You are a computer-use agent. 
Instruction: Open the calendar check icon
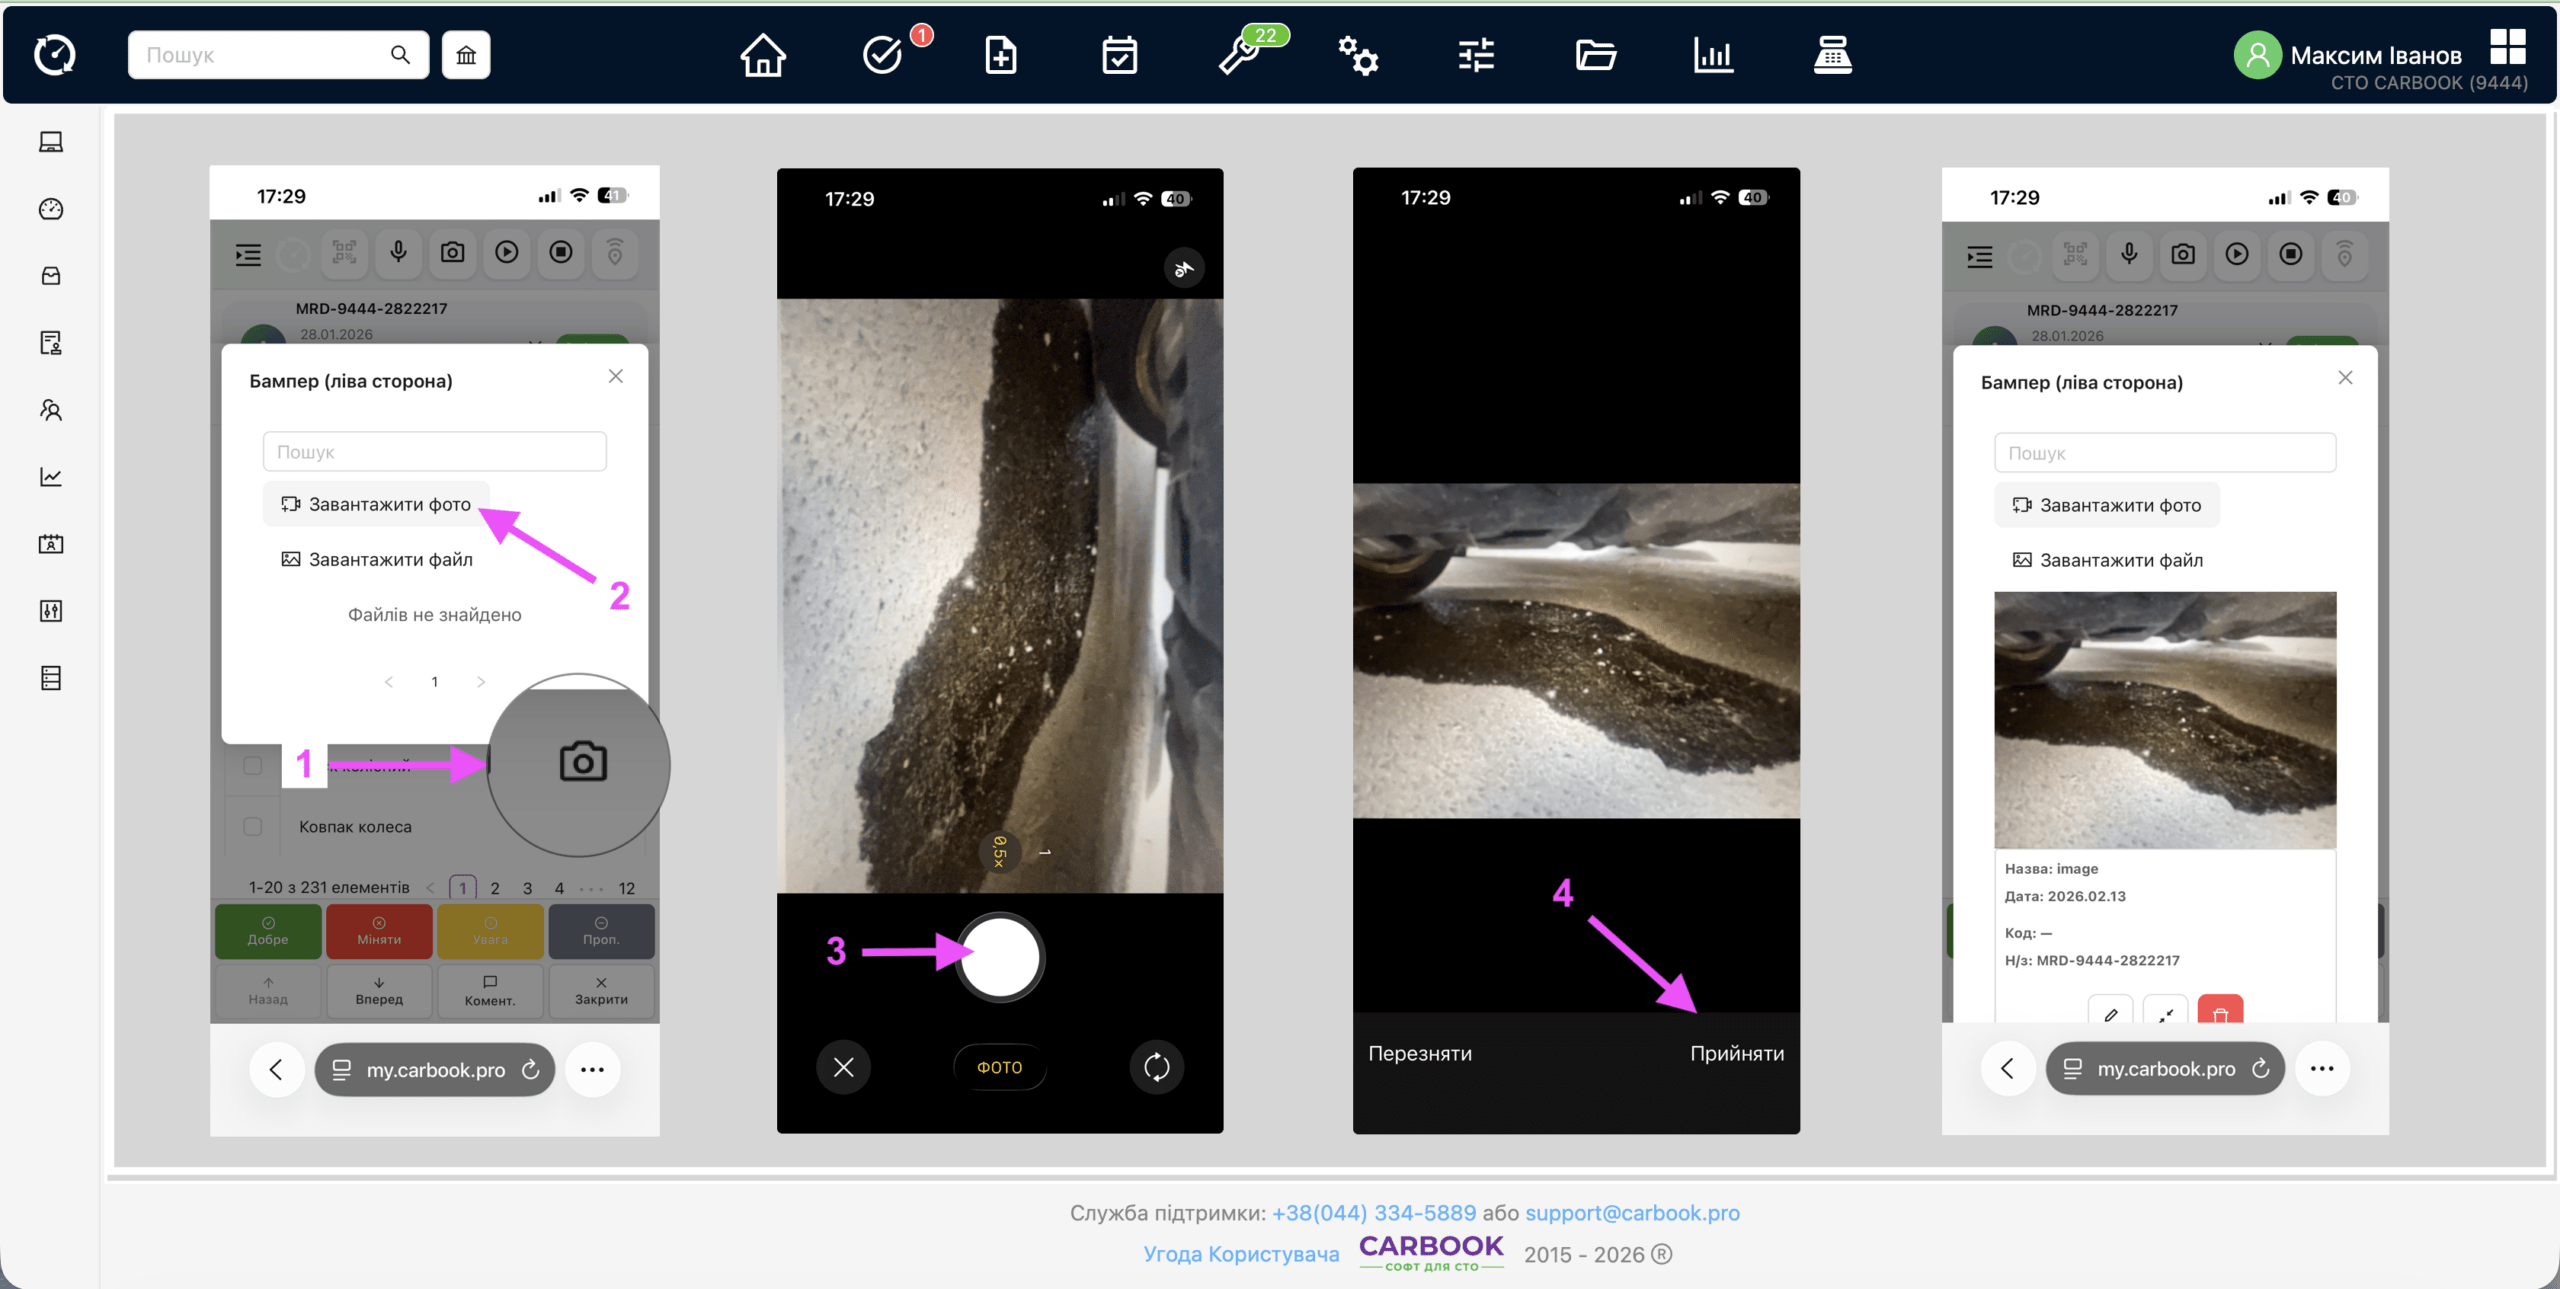pyautogui.click(x=1119, y=55)
